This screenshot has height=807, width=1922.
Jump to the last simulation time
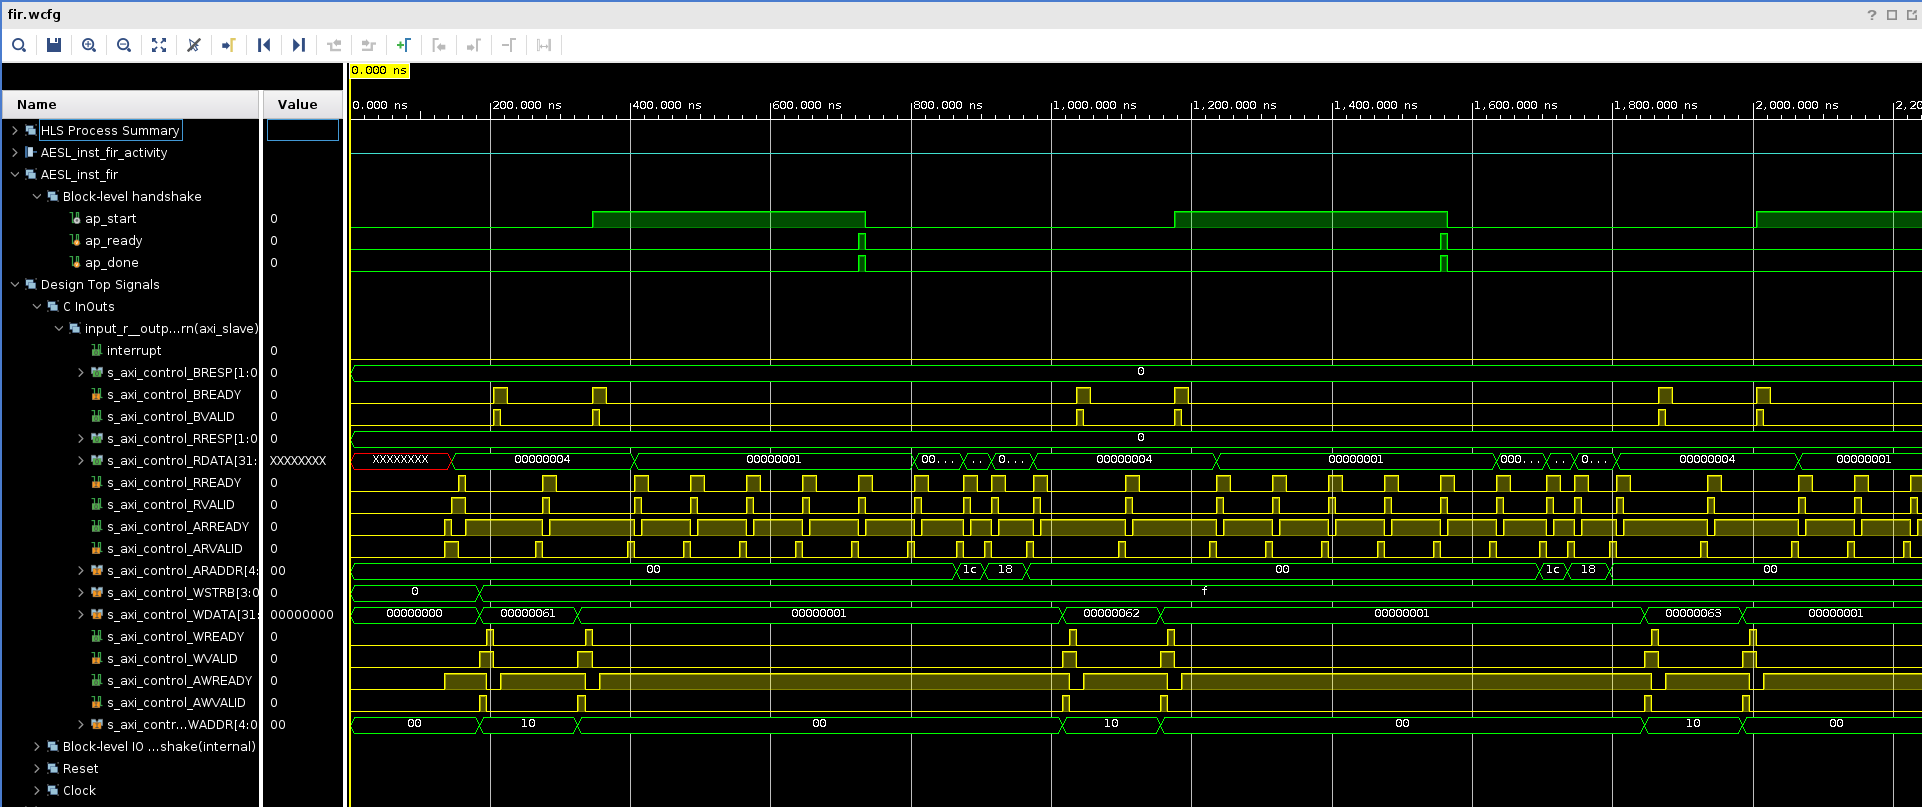[x=299, y=45]
